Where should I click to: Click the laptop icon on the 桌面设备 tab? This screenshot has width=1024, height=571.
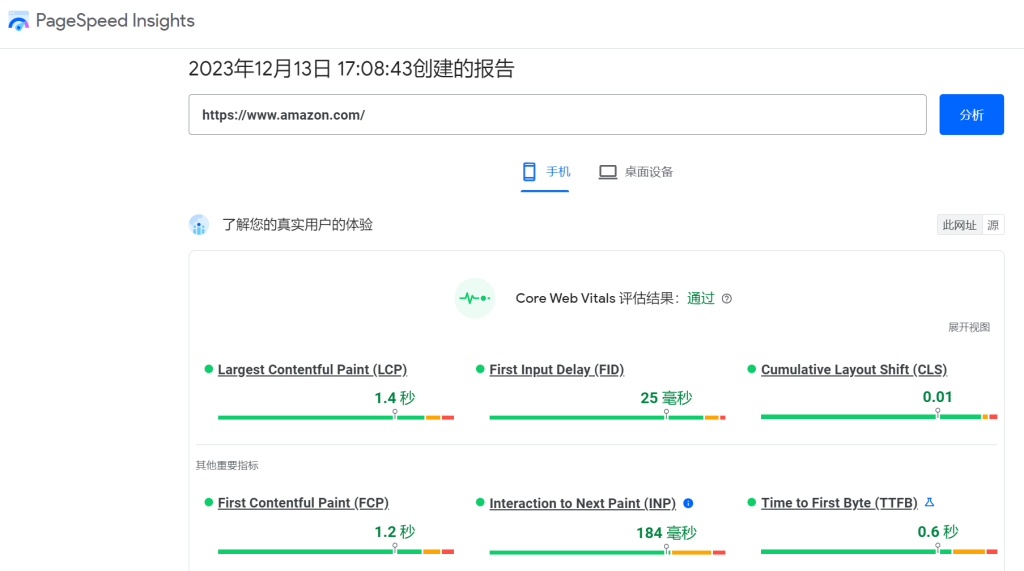tap(608, 172)
